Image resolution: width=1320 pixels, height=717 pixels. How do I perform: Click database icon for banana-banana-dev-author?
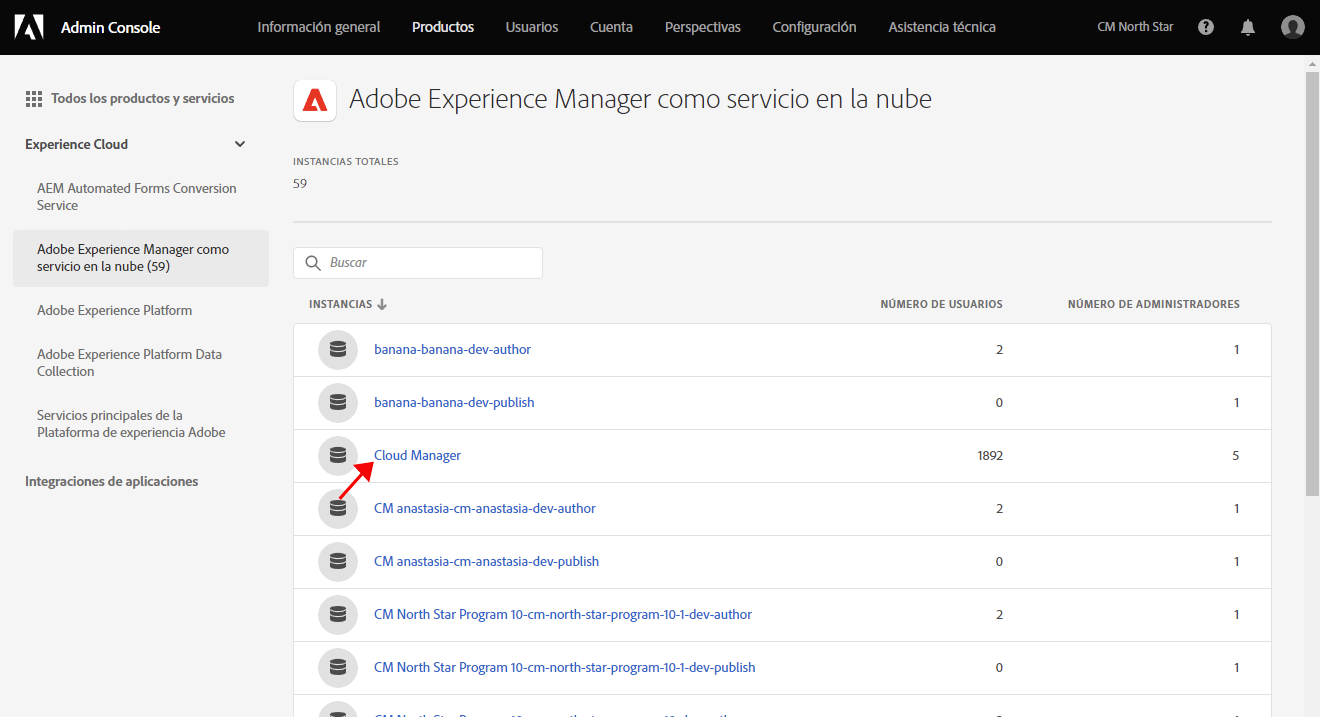pos(338,350)
